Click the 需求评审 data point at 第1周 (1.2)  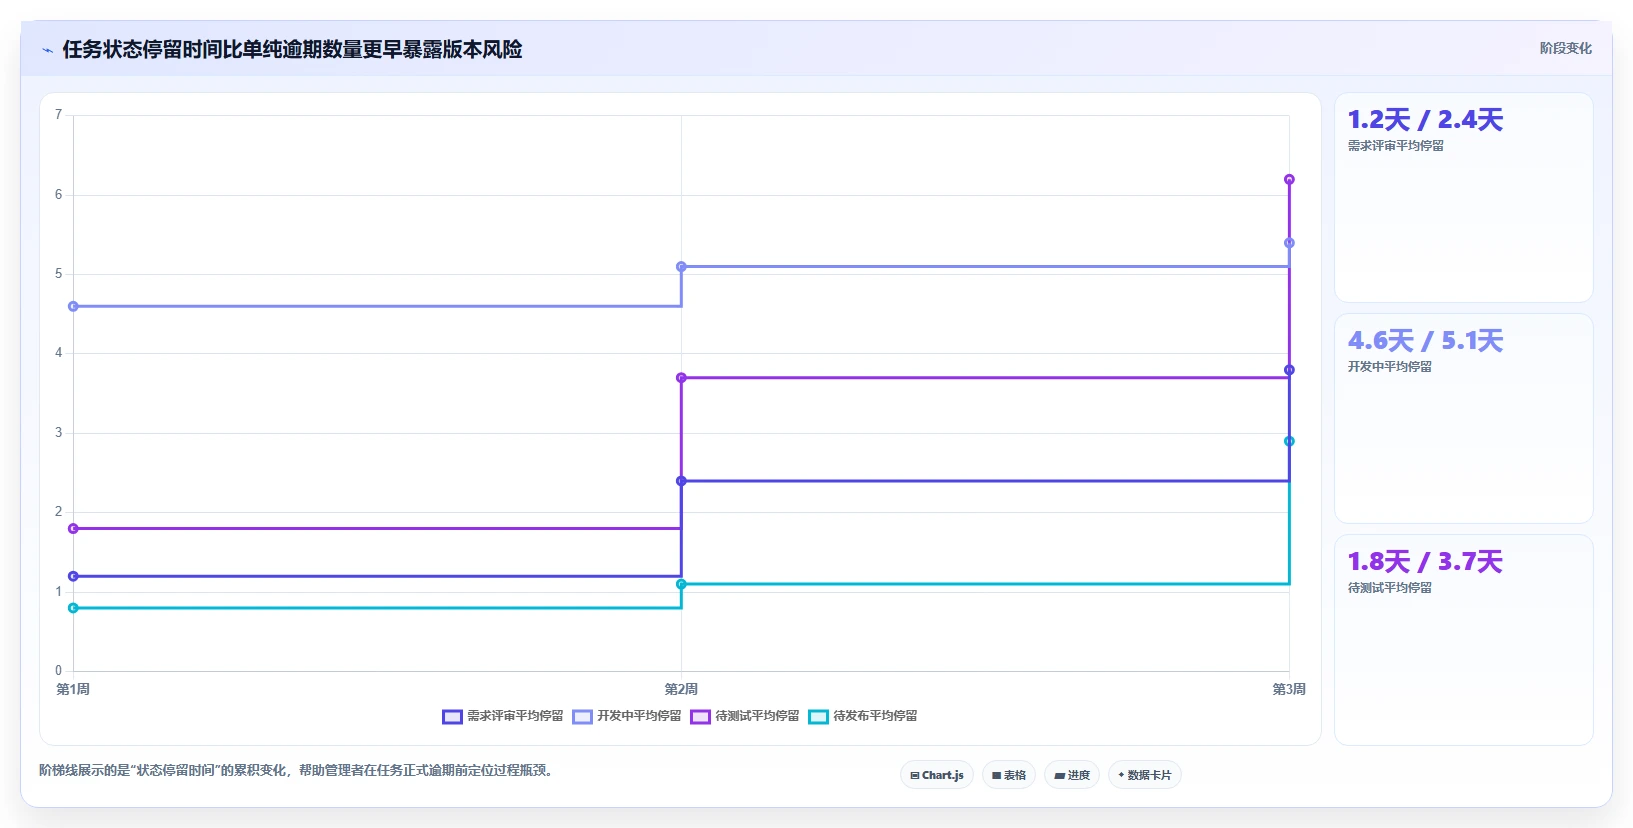[x=73, y=576]
